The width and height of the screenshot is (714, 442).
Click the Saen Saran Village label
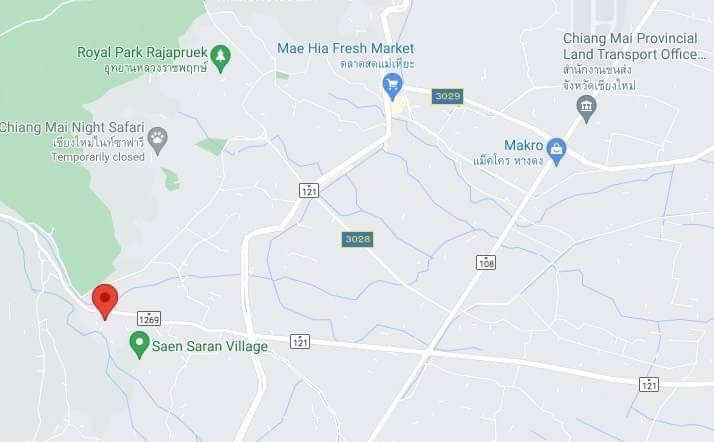pyautogui.click(x=210, y=346)
